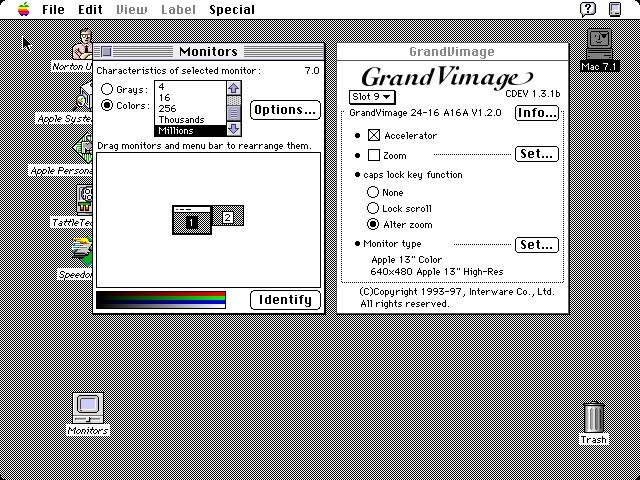The width and height of the screenshot is (640, 480).
Task: Select Grays radio button
Action: (x=107, y=89)
